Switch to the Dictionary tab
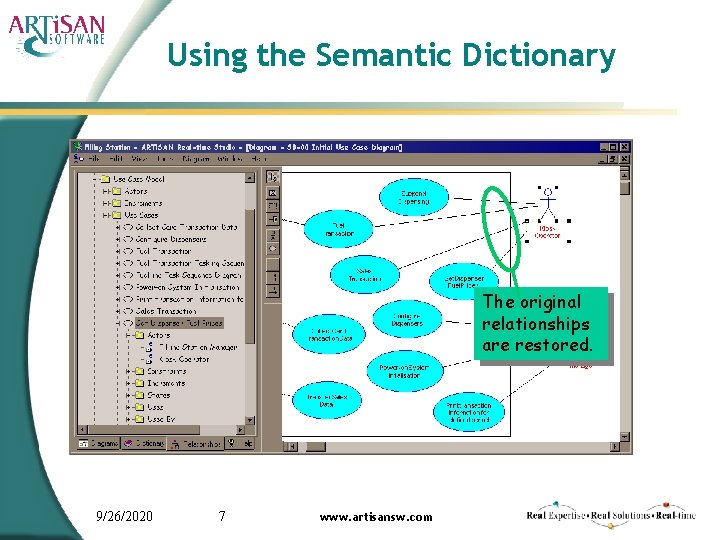 point(144,444)
